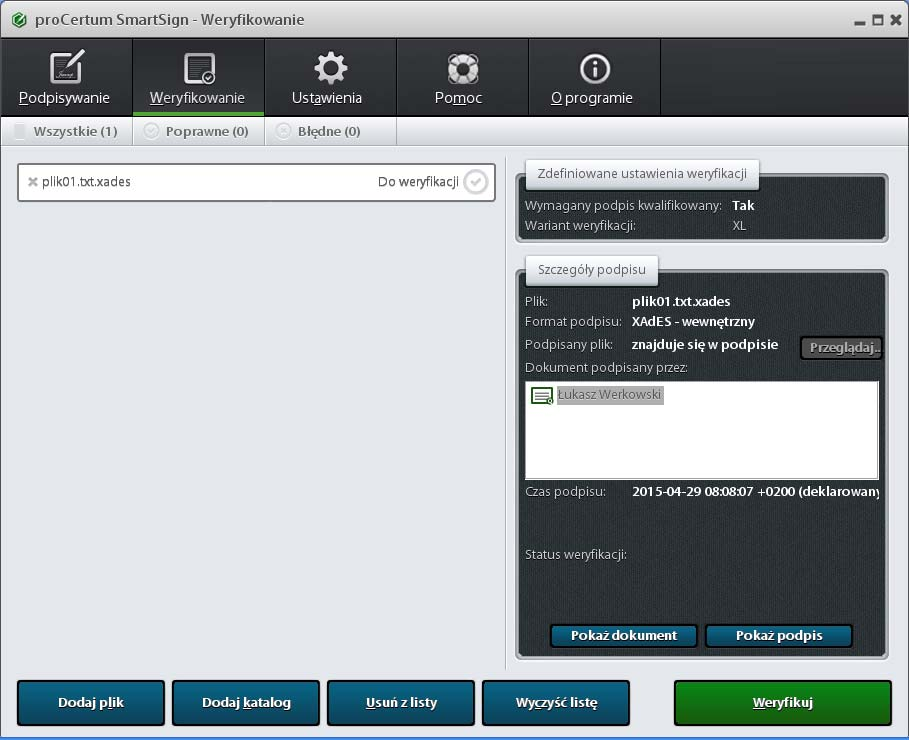The height and width of the screenshot is (740, 909).
Task: Open Pomoc lifebuoy icon
Action: click(x=463, y=68)
